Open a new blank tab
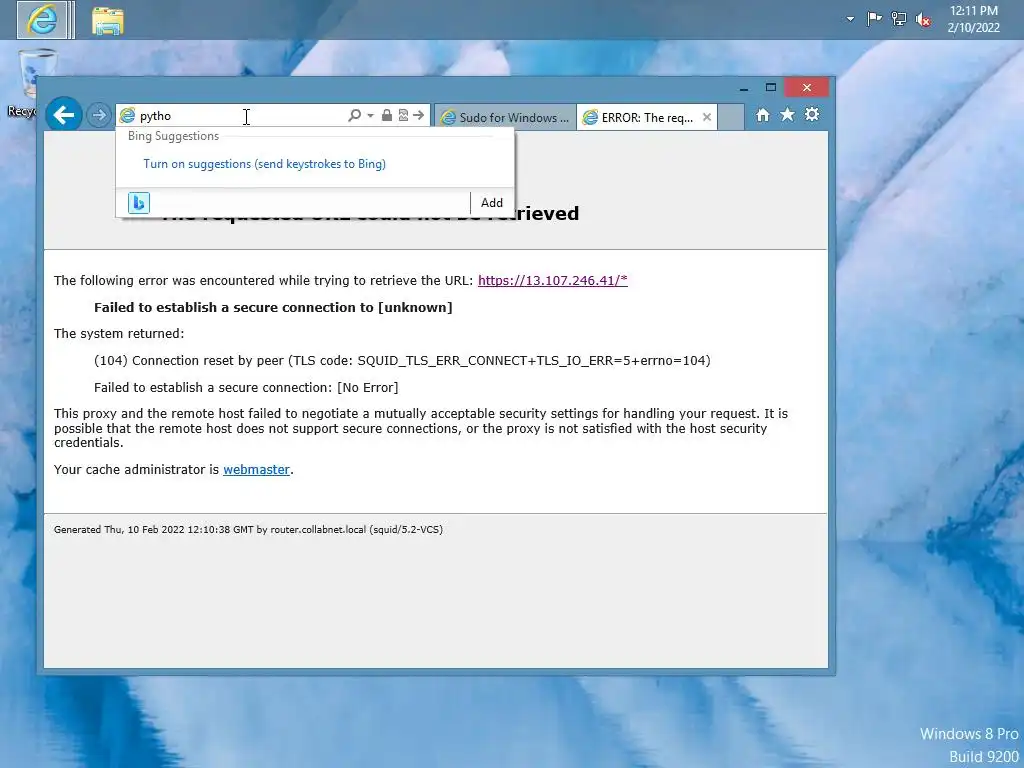 click(731, 118)
